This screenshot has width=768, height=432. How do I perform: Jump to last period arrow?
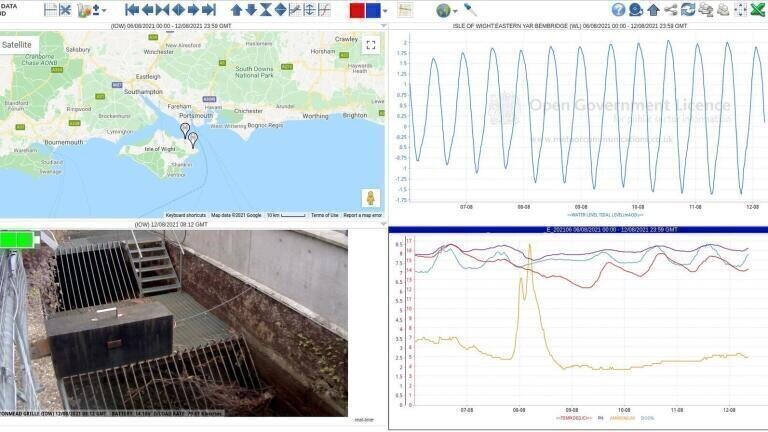pyautogui.click(x=209, y=10)
